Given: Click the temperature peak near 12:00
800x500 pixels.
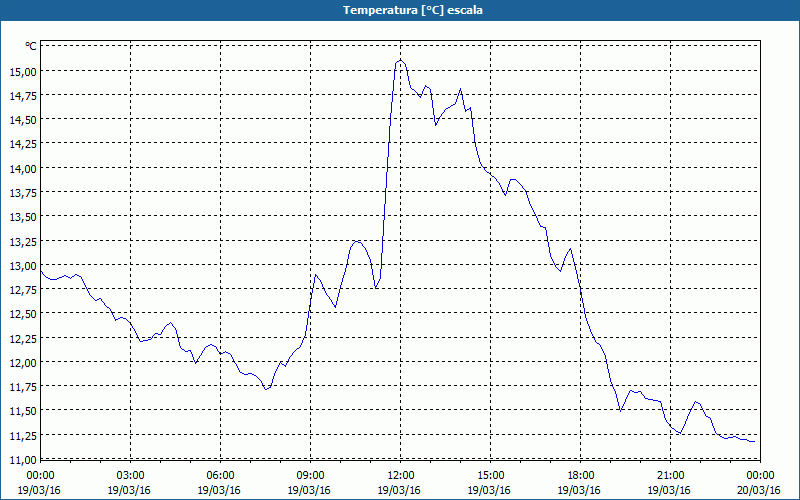Looking at the screenshot, I should pos(401,61).
